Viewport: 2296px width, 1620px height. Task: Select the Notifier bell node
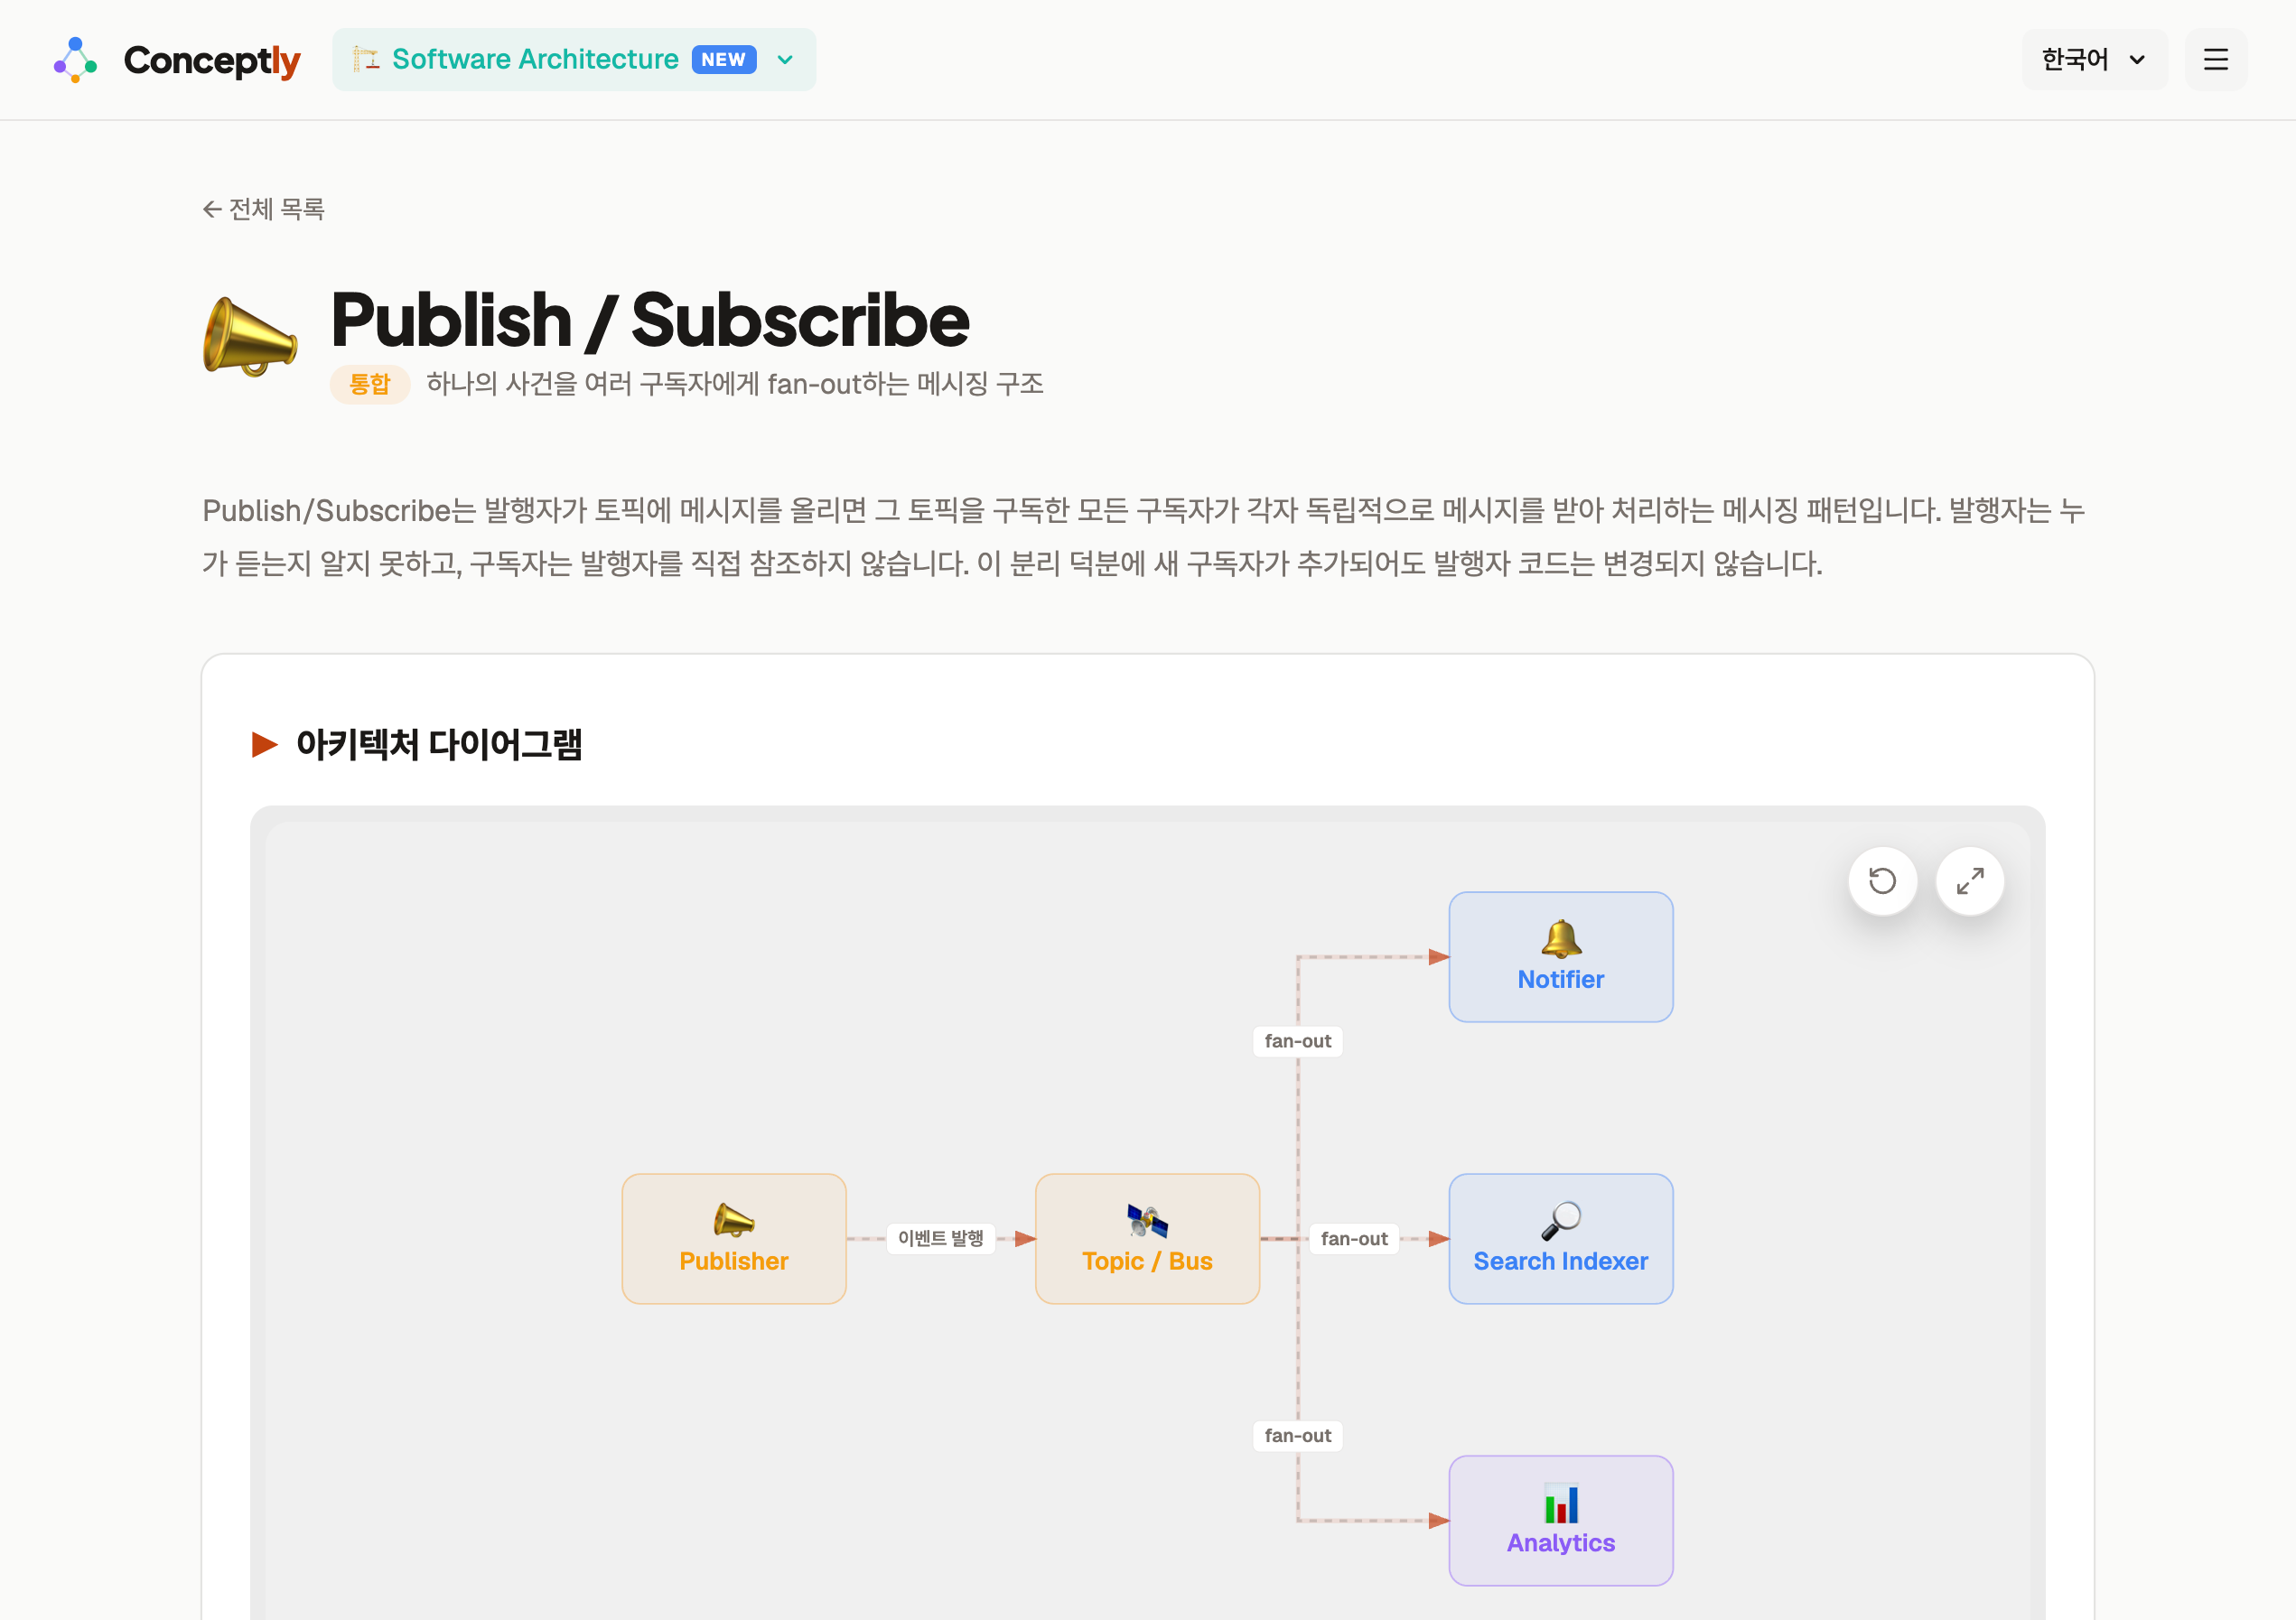click(1560, 957)
